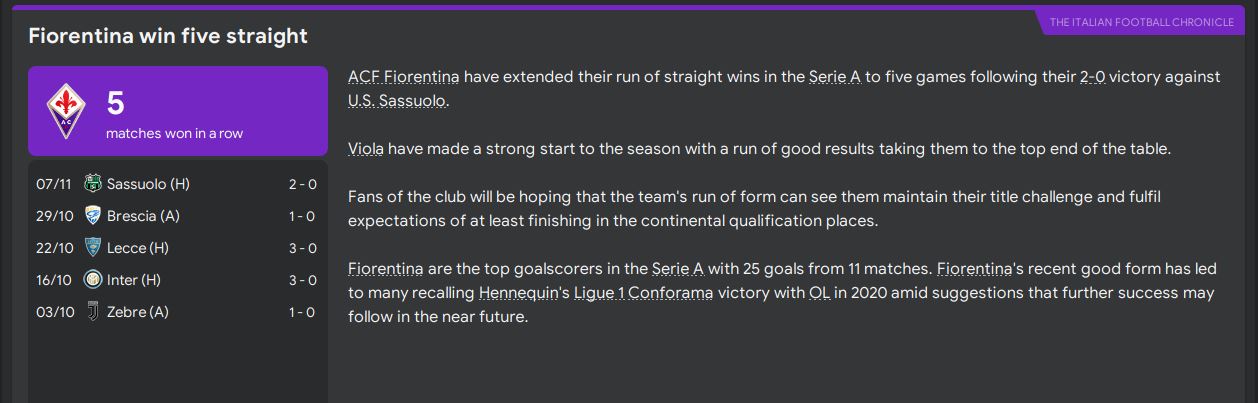Click The Italian Football Chronicle label
Screen dimensions: 1258x403
(1141, 22)
